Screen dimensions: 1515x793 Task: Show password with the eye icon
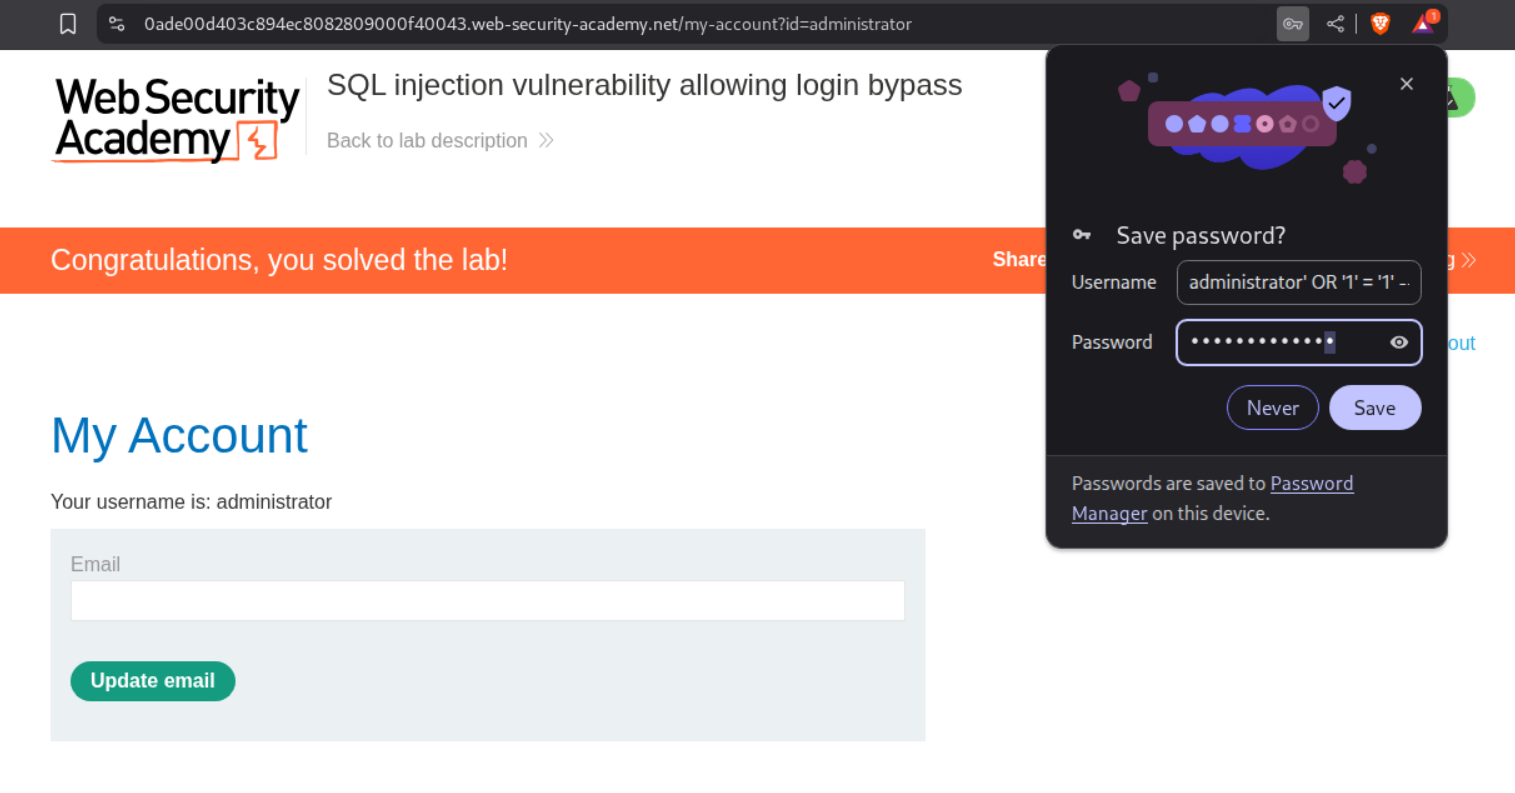pyautogui.click(x=1399, y=343)
